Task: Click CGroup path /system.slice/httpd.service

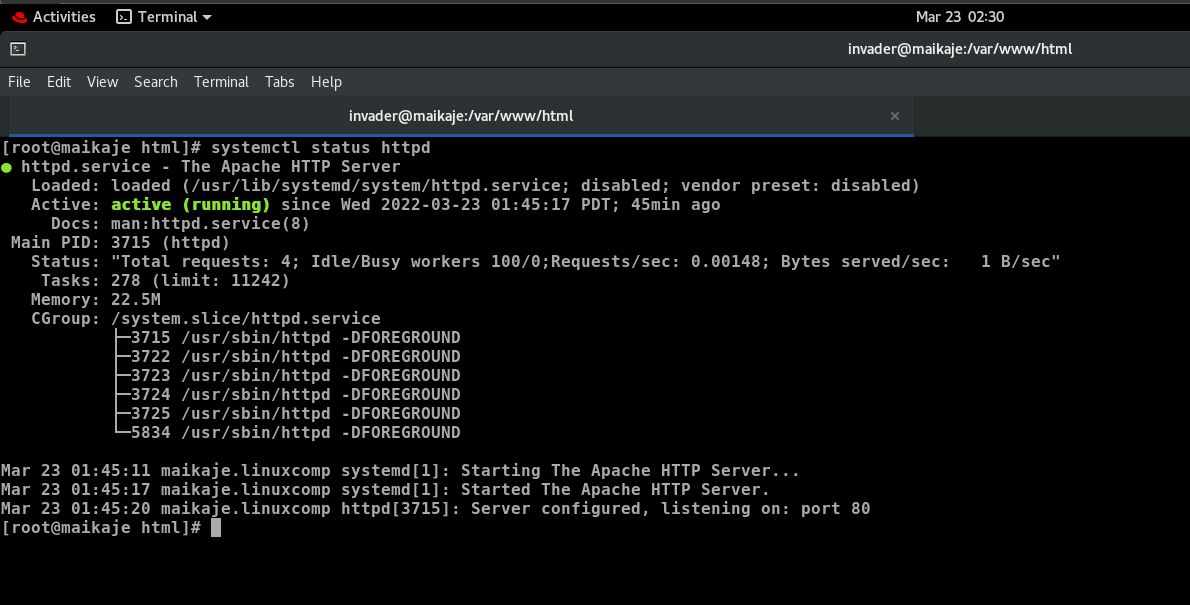Action: point(246,318)
